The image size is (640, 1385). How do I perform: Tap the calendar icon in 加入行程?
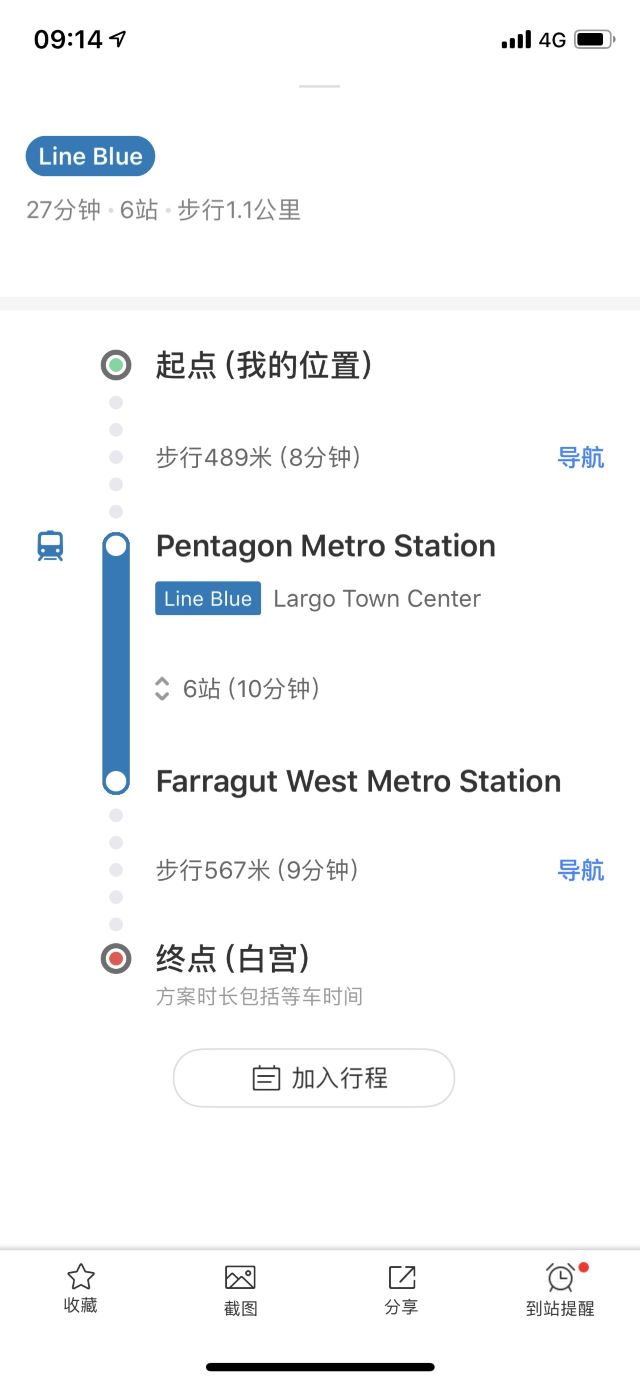coord(266,1078)
